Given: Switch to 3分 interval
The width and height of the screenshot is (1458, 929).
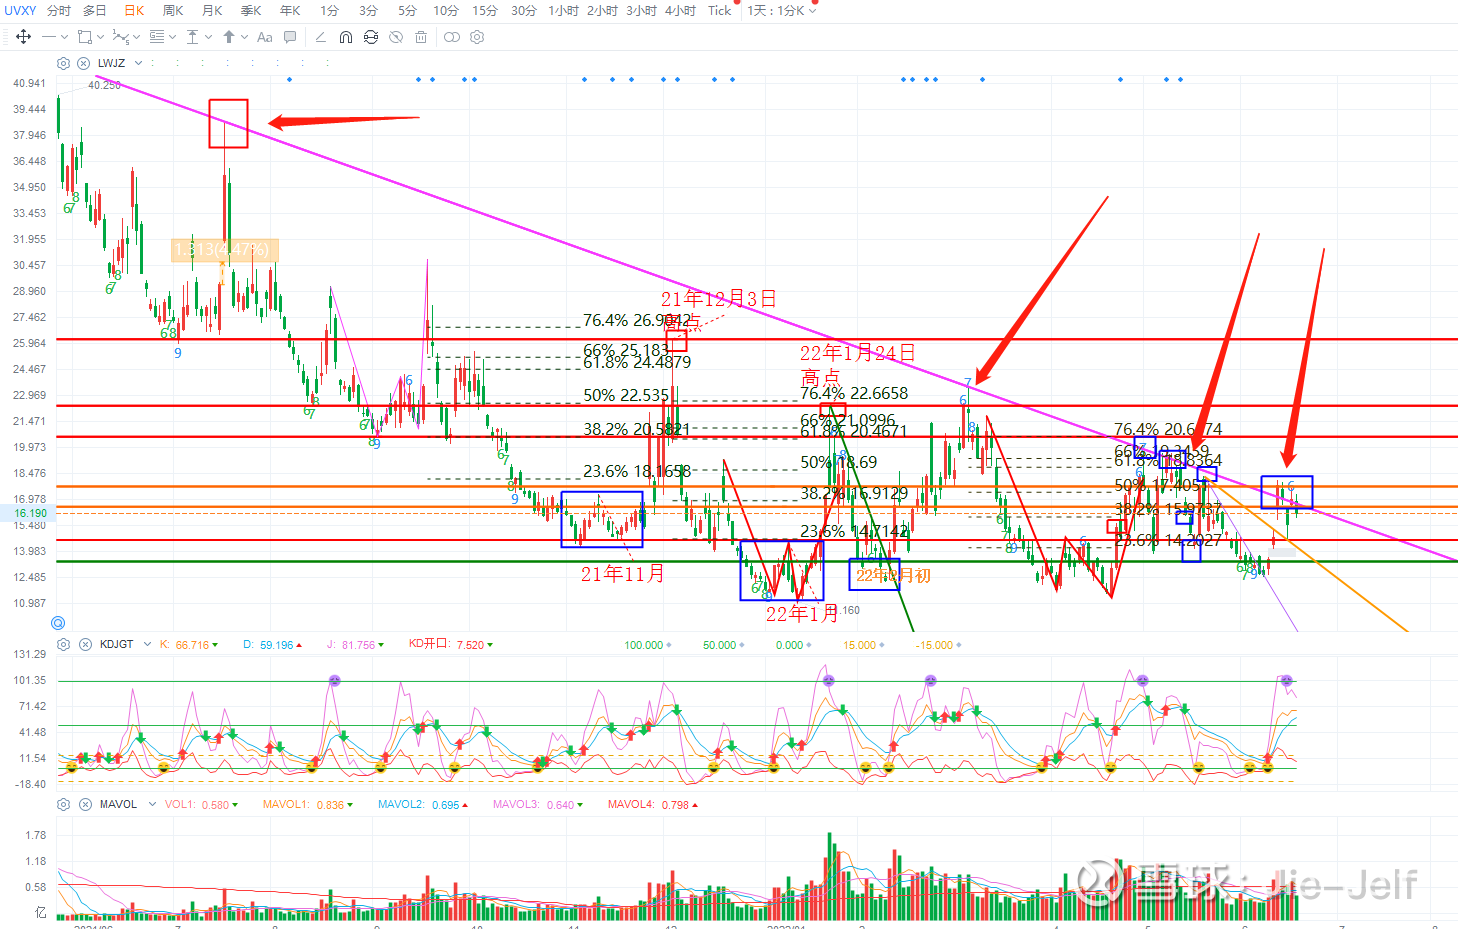Looking at the screenshot, I should [x=368, y=10].
